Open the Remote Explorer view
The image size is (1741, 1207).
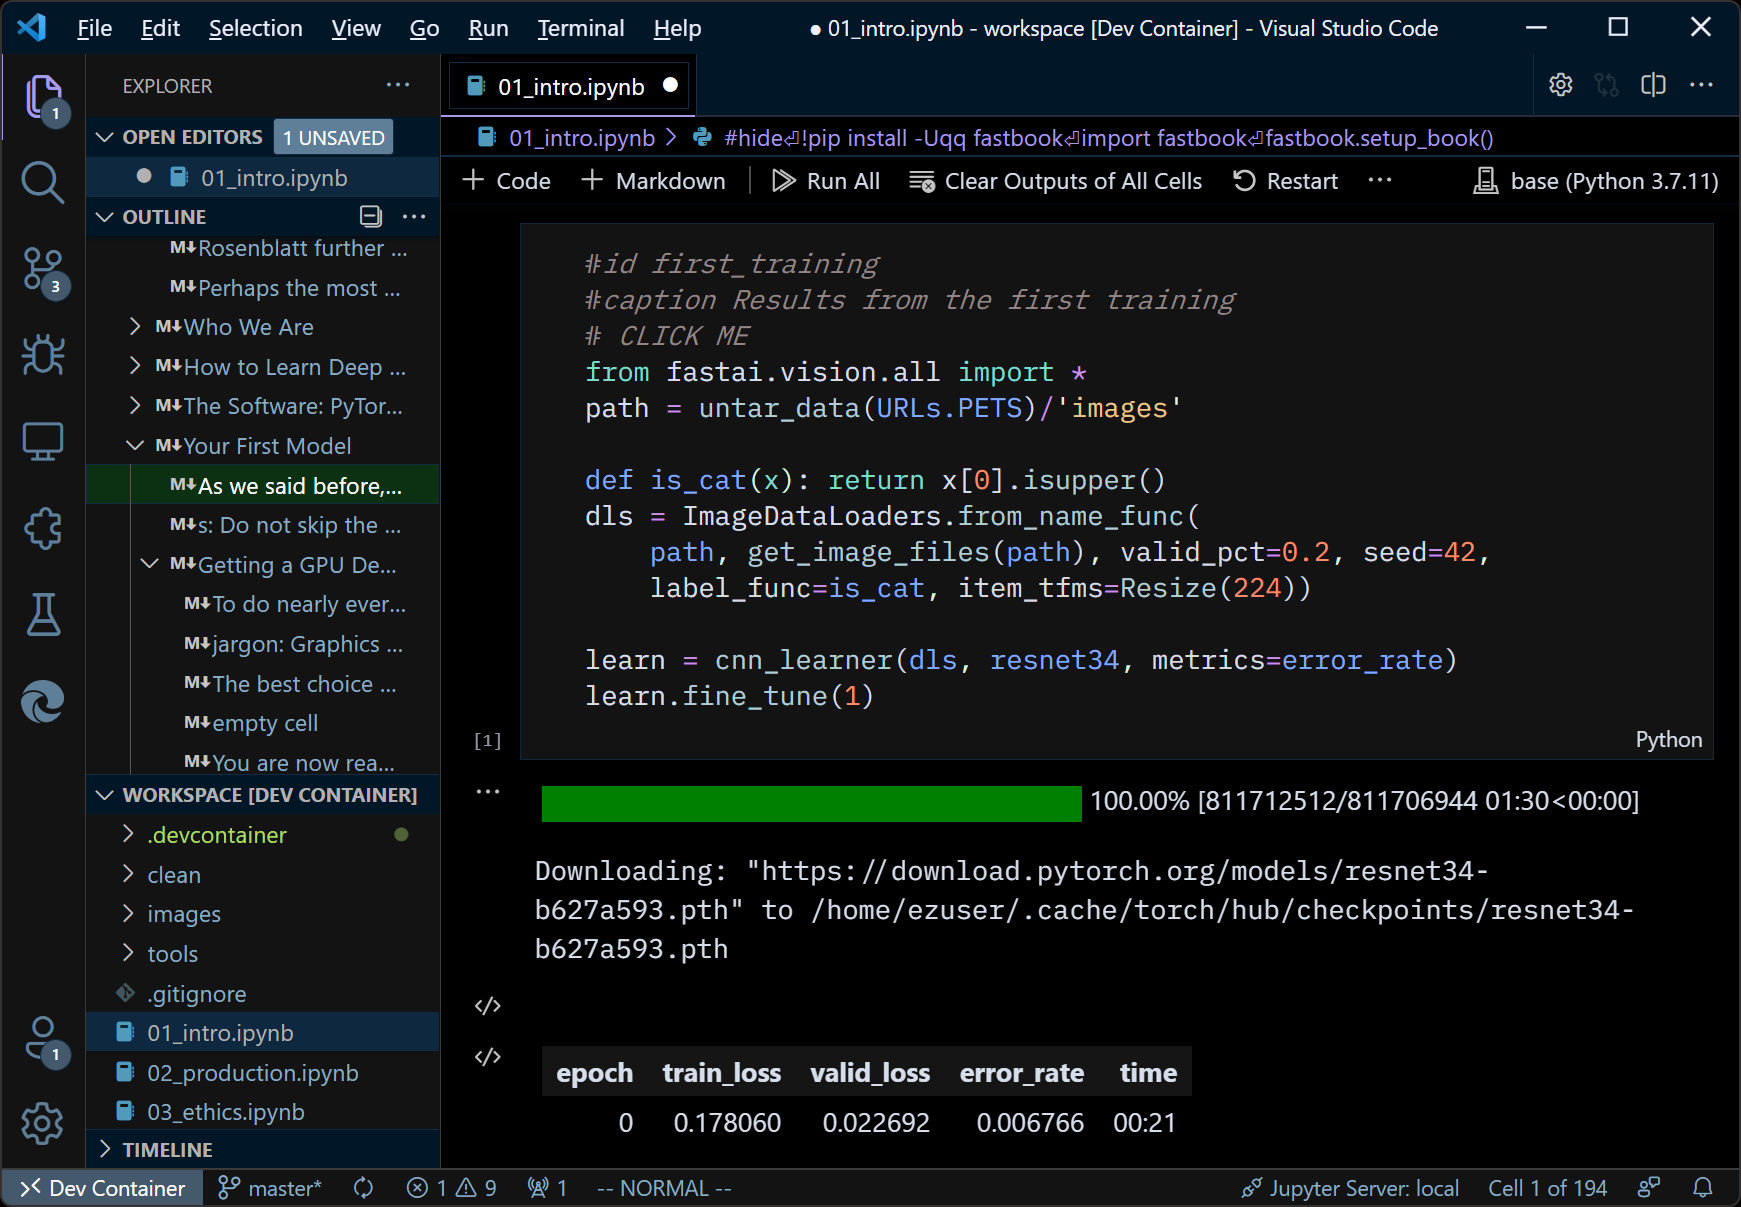point(42,441)
